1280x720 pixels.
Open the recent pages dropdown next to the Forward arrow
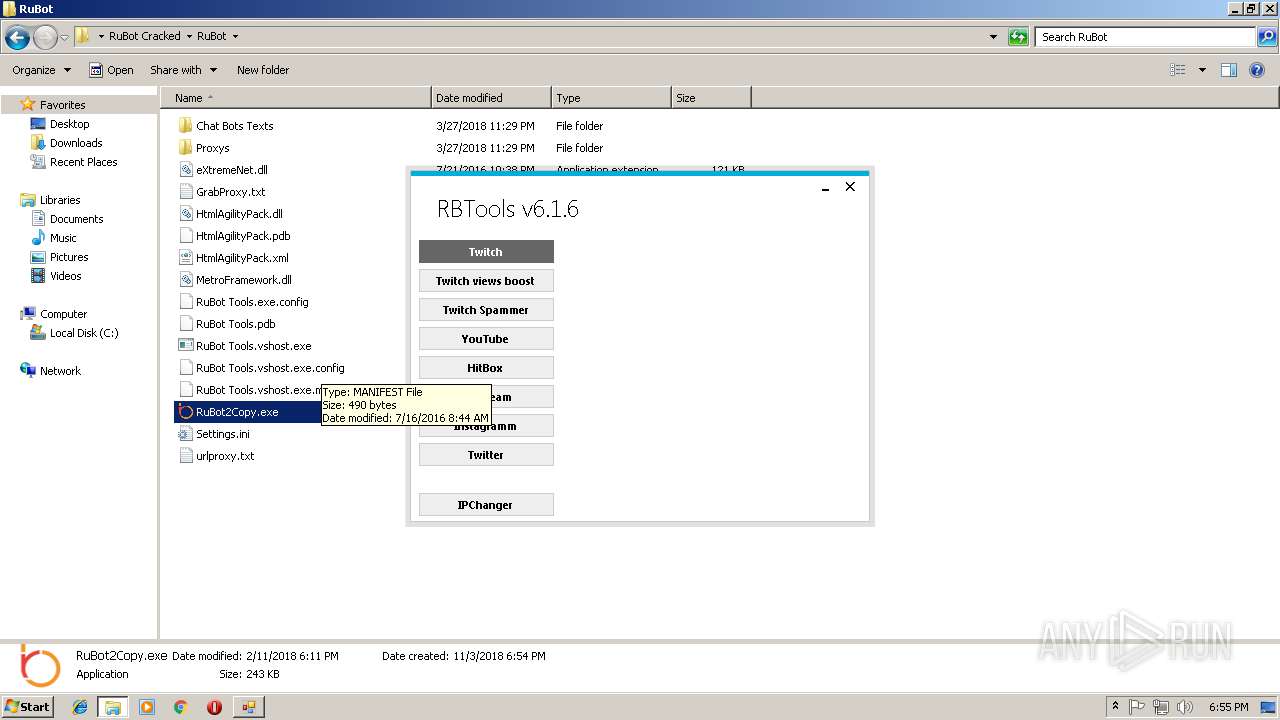point(64,38)
